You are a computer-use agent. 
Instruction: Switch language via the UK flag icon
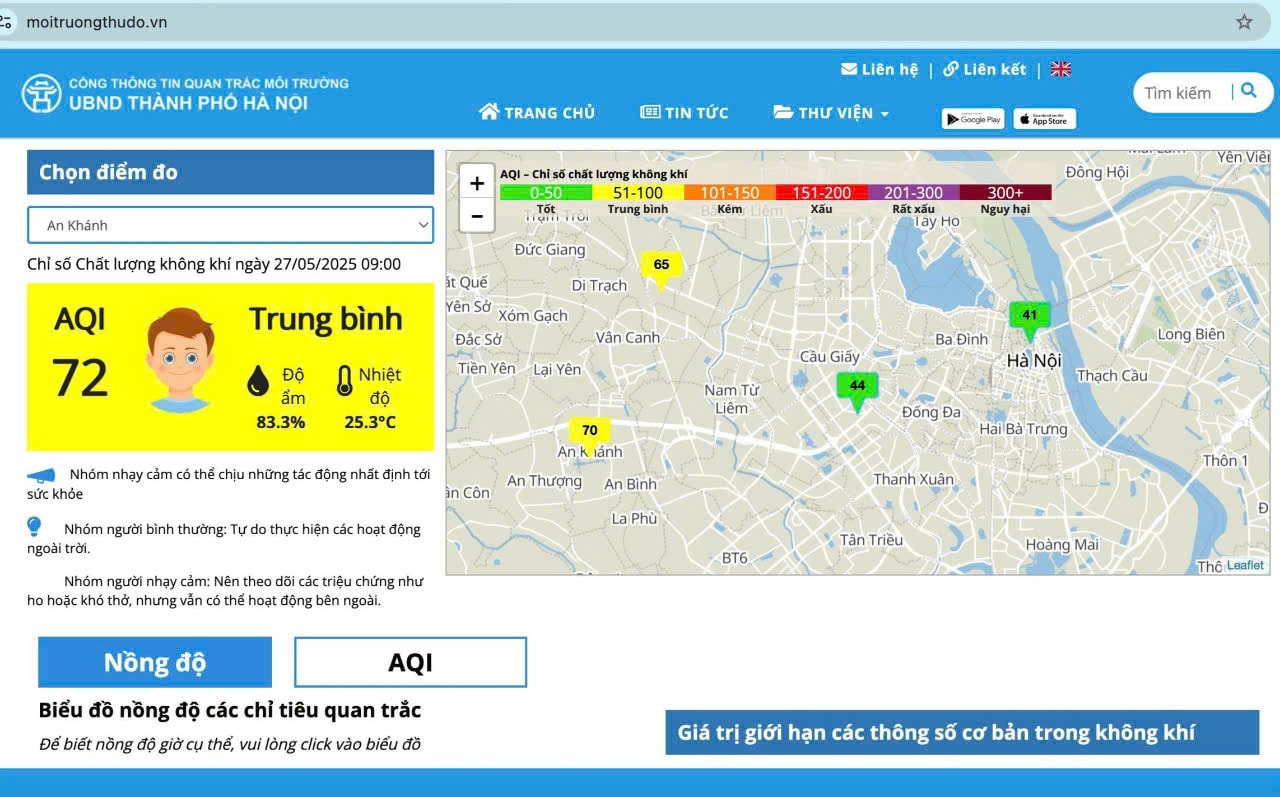1060,69
